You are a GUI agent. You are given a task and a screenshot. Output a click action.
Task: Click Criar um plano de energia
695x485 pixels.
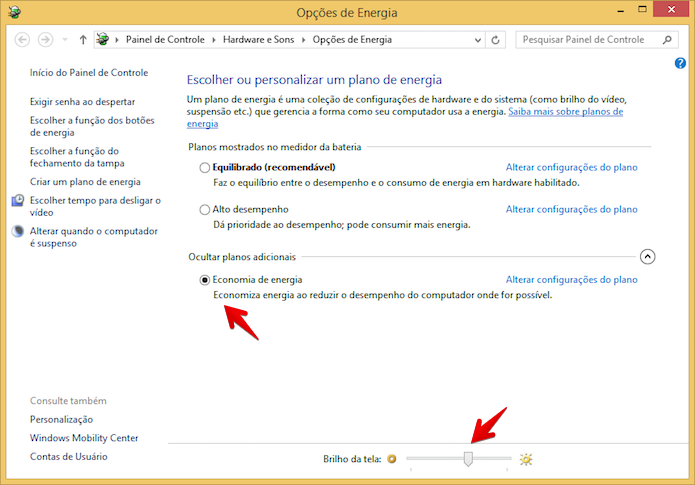click(x=85, y=182)
